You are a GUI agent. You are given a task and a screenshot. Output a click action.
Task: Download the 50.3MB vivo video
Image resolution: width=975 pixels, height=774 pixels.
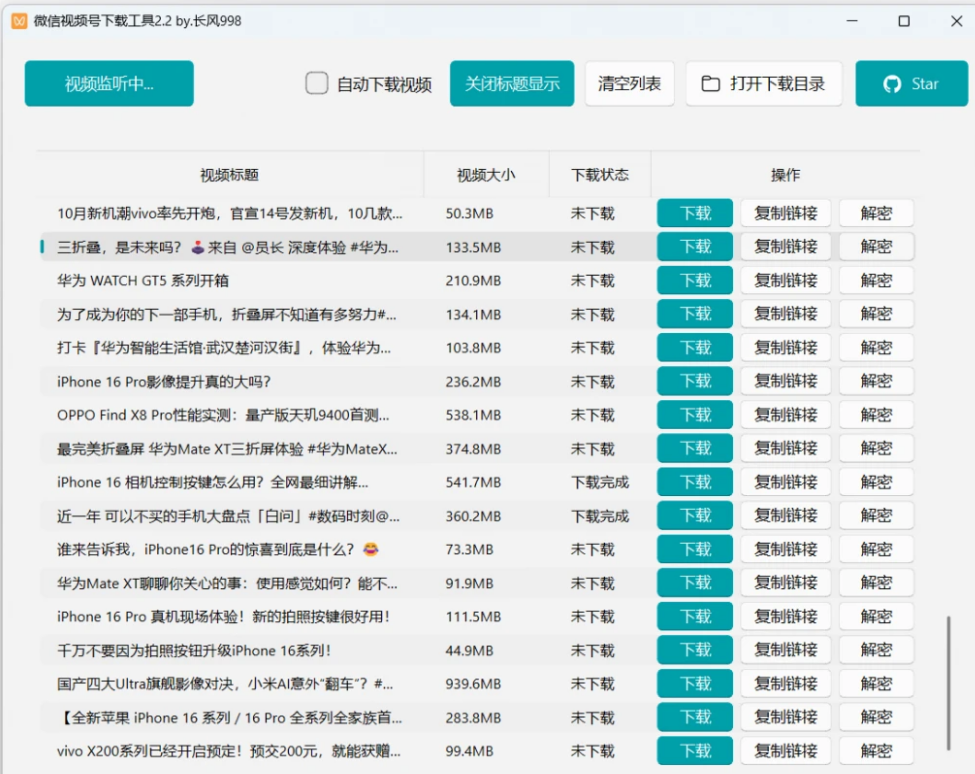(695, 213)
